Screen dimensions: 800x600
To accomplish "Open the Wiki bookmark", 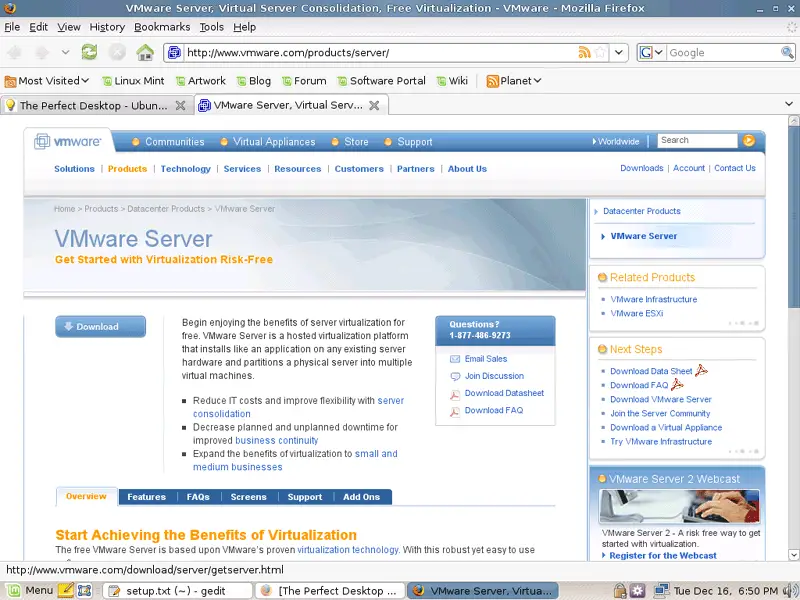I will (x=452, y=81).
